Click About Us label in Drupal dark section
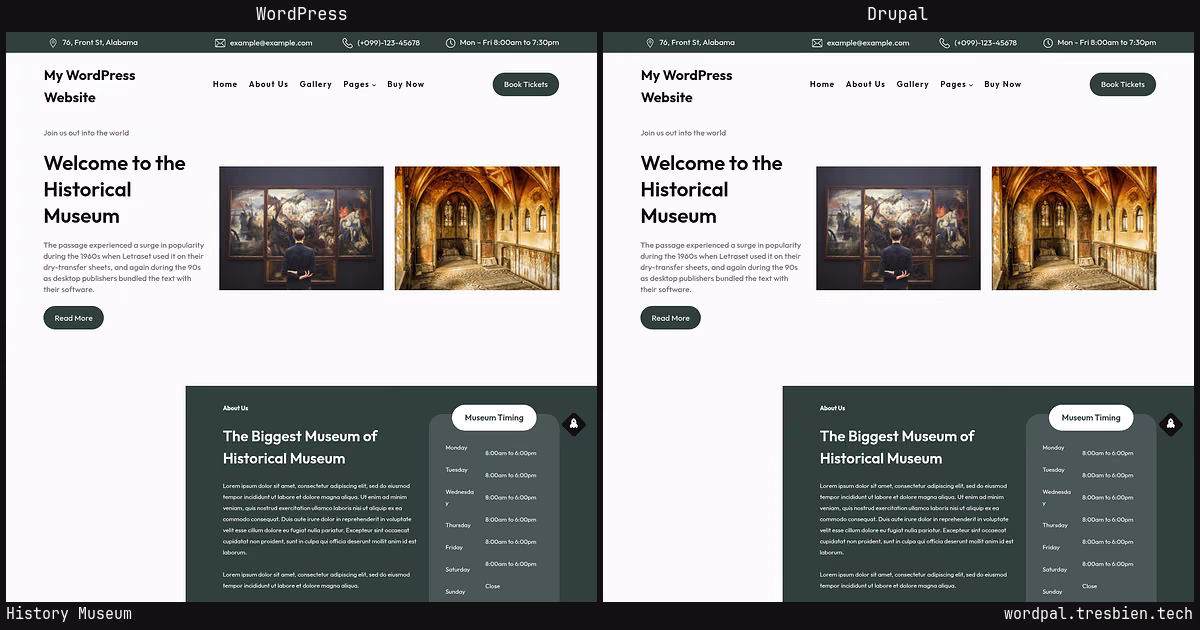The image size is (1200, 630). tap(832, 408)
